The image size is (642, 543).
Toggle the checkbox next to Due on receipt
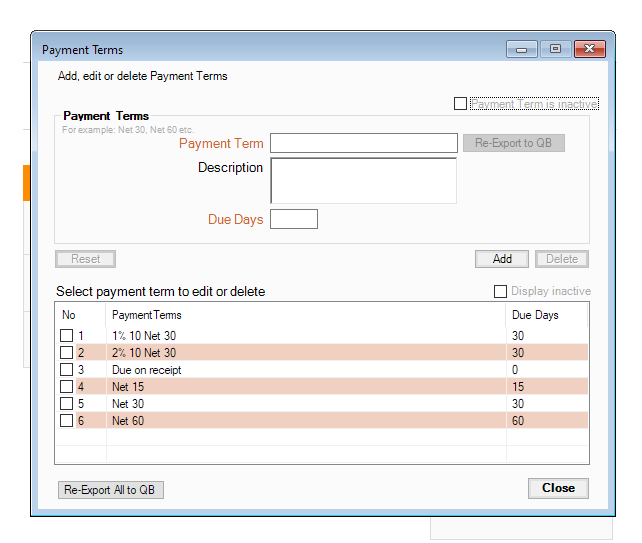coord(67,370)
